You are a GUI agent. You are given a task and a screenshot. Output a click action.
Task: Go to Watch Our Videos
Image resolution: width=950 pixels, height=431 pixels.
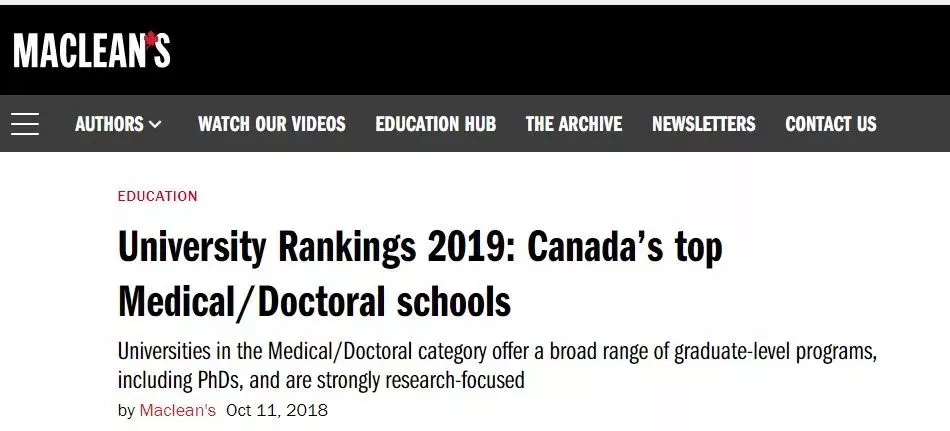point(271,124)
